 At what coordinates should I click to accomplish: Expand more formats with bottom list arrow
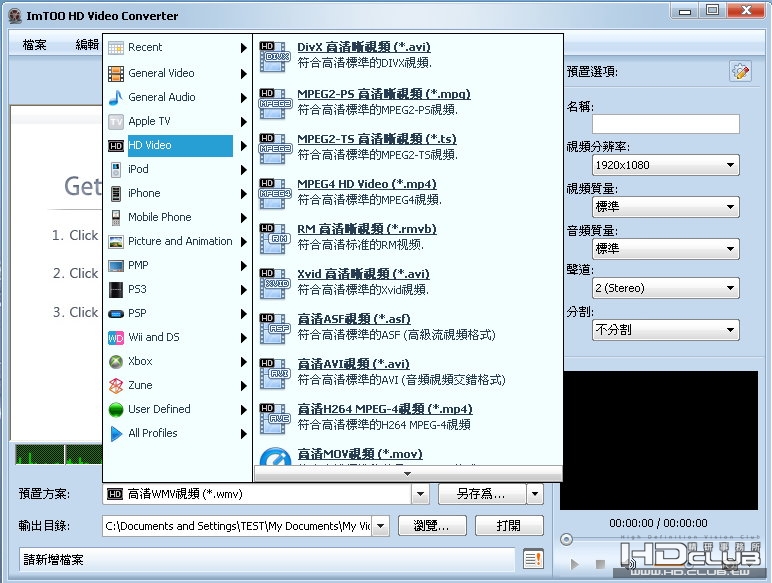point(408,474)
